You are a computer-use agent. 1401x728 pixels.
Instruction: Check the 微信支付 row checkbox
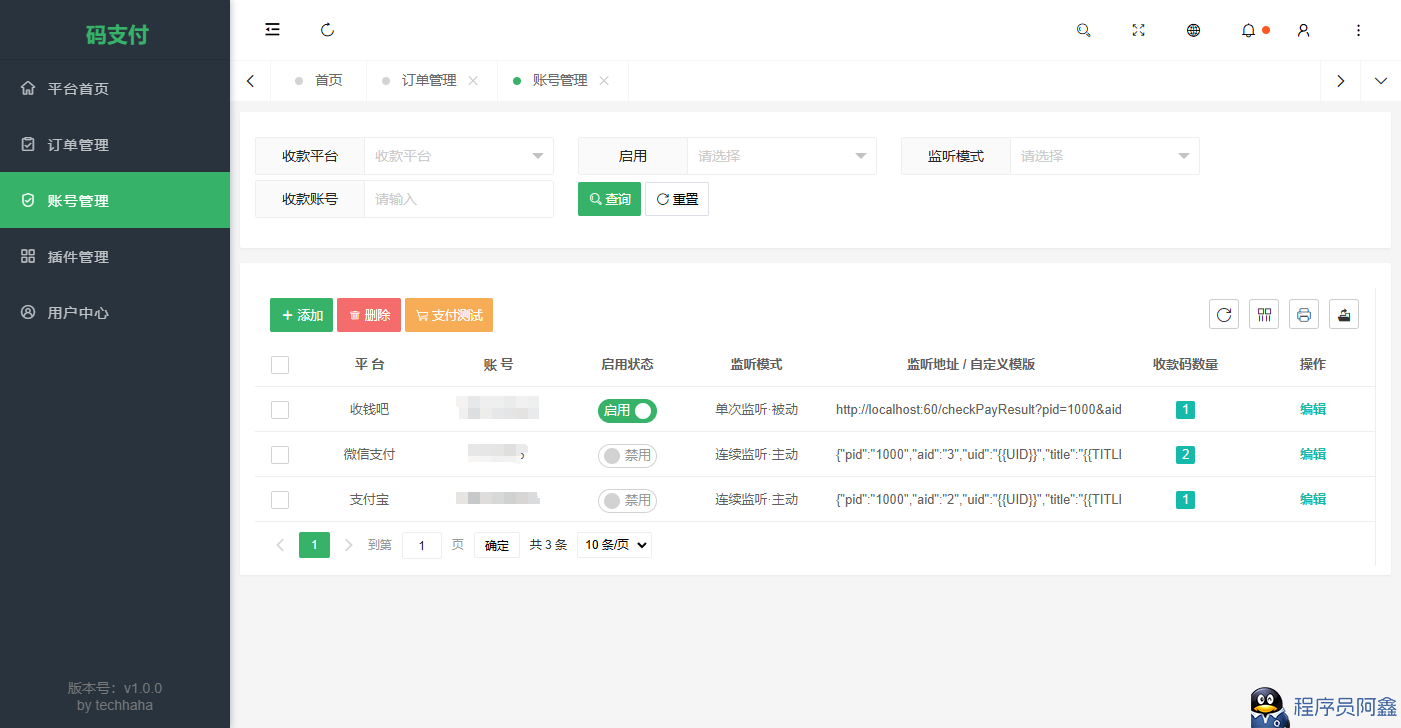point(280,455)
